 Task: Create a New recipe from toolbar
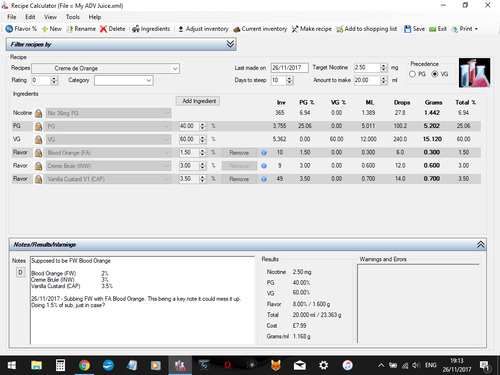(52, 29)
